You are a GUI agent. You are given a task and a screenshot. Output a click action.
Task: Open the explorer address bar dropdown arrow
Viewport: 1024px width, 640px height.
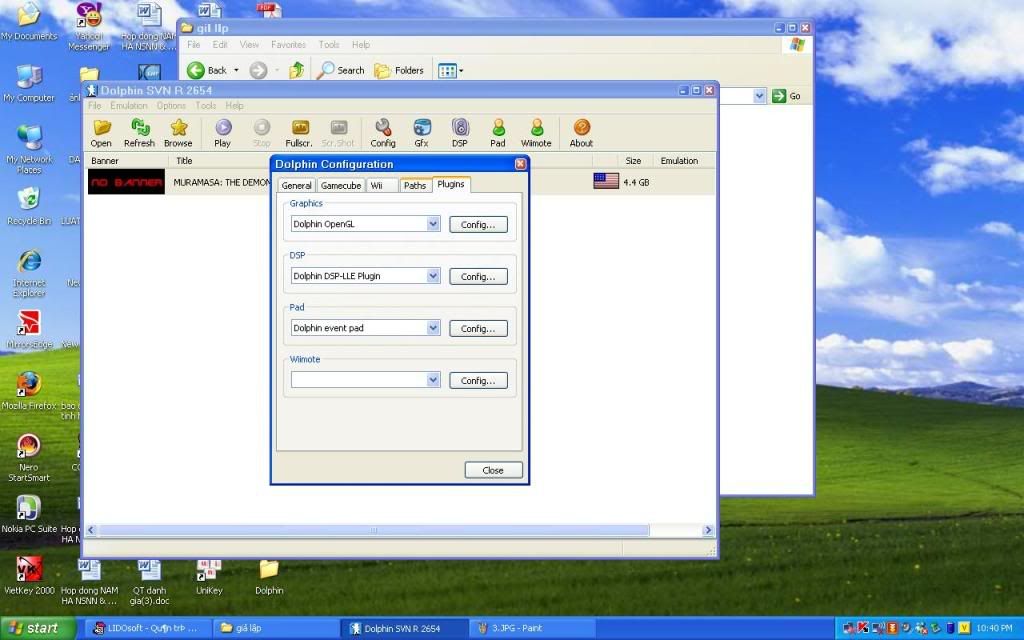click(x=759, y=96)
